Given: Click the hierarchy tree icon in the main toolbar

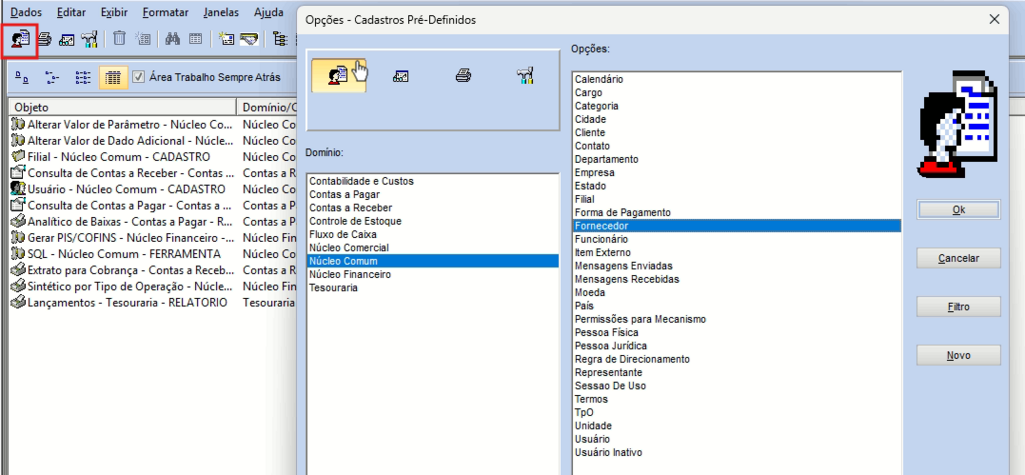Looking at the screenshot, I should click(x=280, y=39).
